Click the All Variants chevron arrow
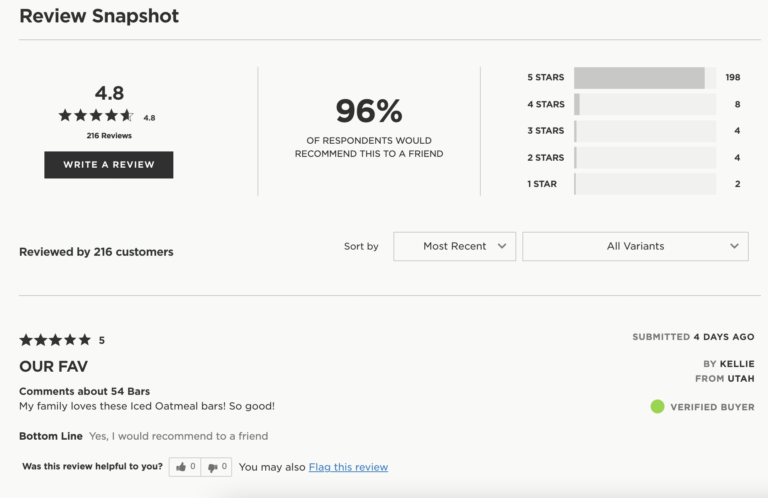This screenshot has width=768, height=498. point(734,246)
